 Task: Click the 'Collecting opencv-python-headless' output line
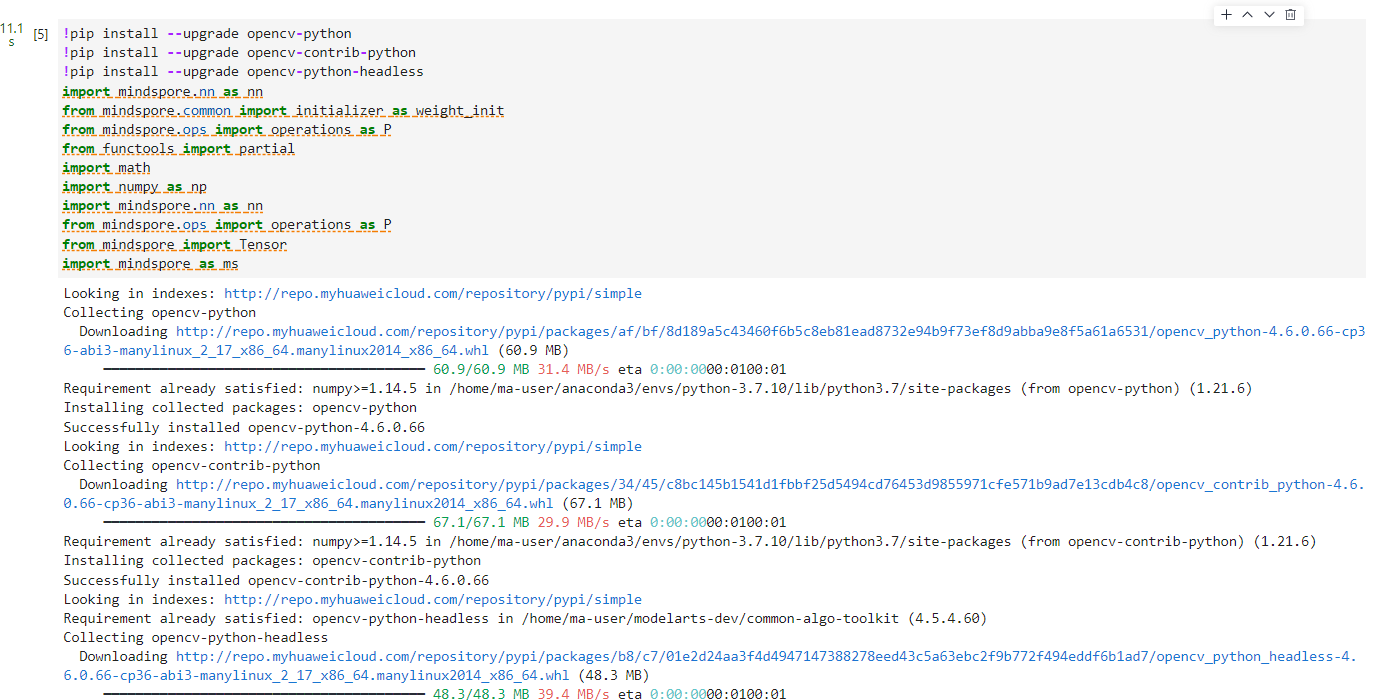coord(196,638)
